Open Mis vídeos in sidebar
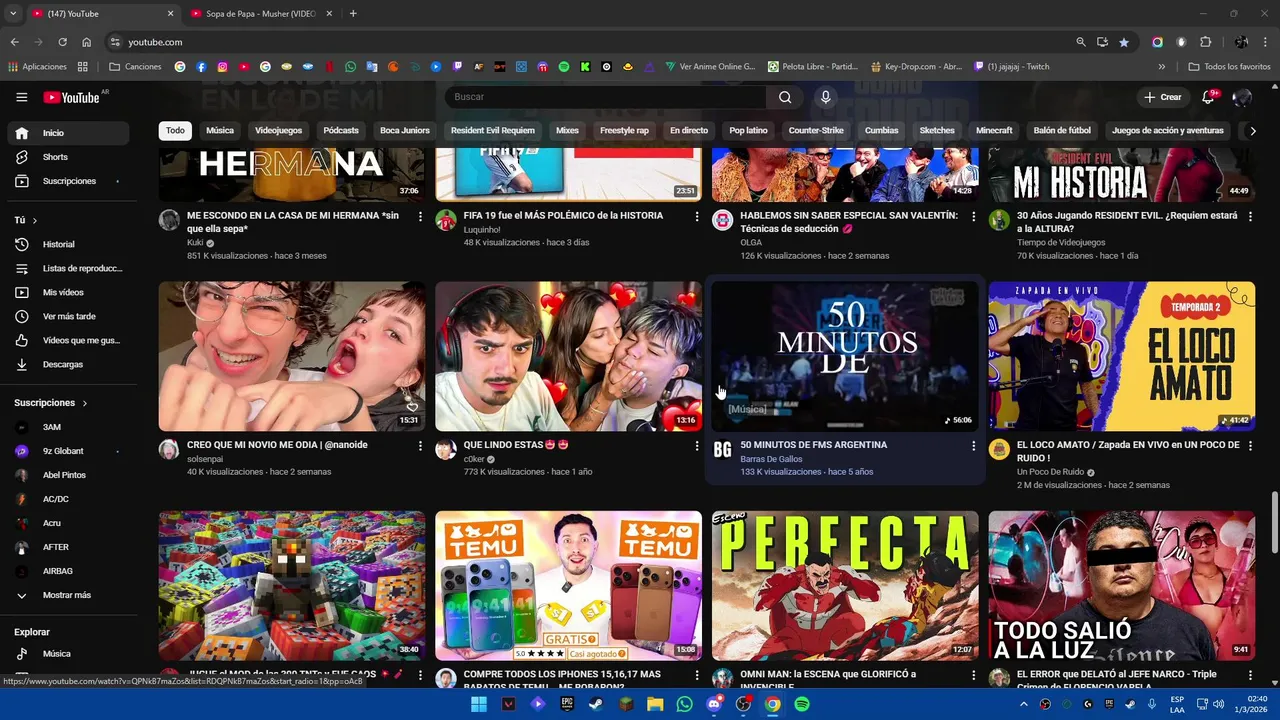The height and width of the screenshot is (720, 1280). pyautogui.click(x=68, y=292)
